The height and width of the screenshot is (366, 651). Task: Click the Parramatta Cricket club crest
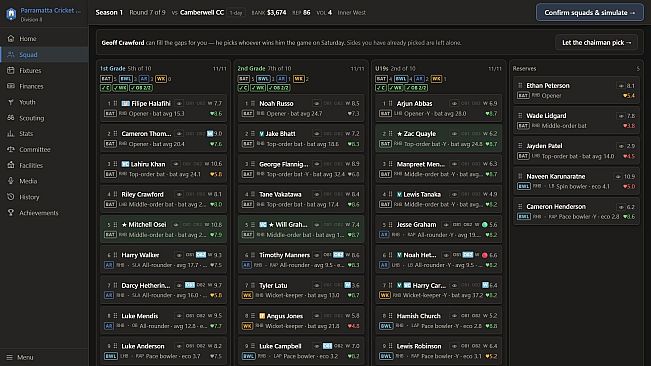click(x=11, y=14)
